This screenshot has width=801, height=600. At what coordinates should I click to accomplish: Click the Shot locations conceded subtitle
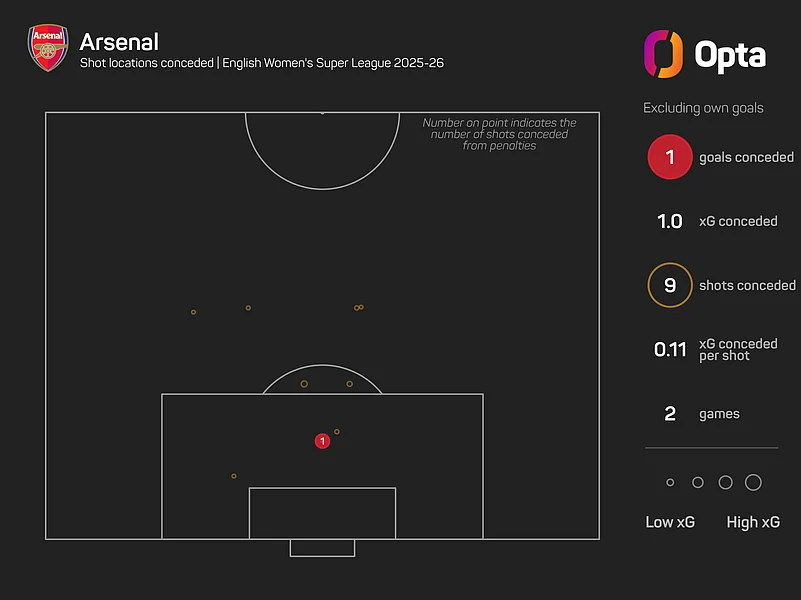point(147,63)
